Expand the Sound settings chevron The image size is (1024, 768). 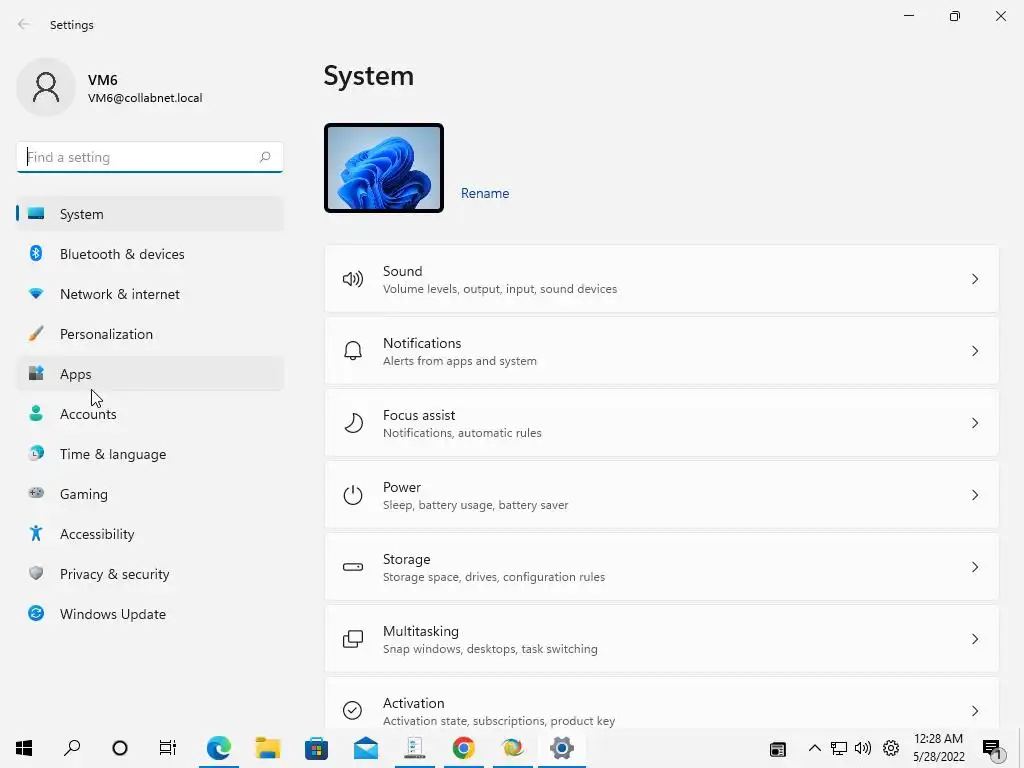[x=974, y=280]
